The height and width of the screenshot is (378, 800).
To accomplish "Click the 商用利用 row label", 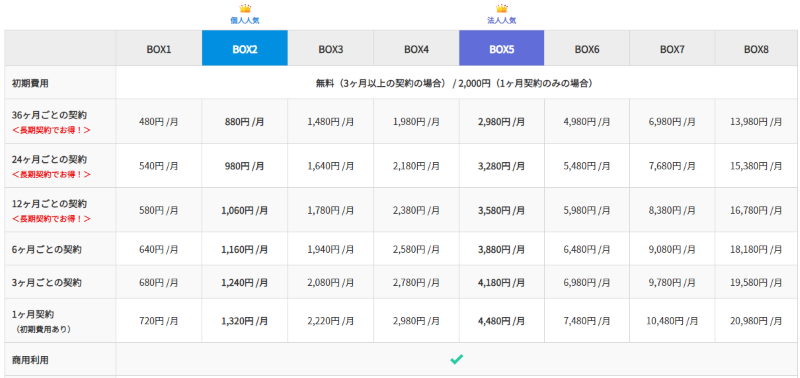I will coord(30,360).
